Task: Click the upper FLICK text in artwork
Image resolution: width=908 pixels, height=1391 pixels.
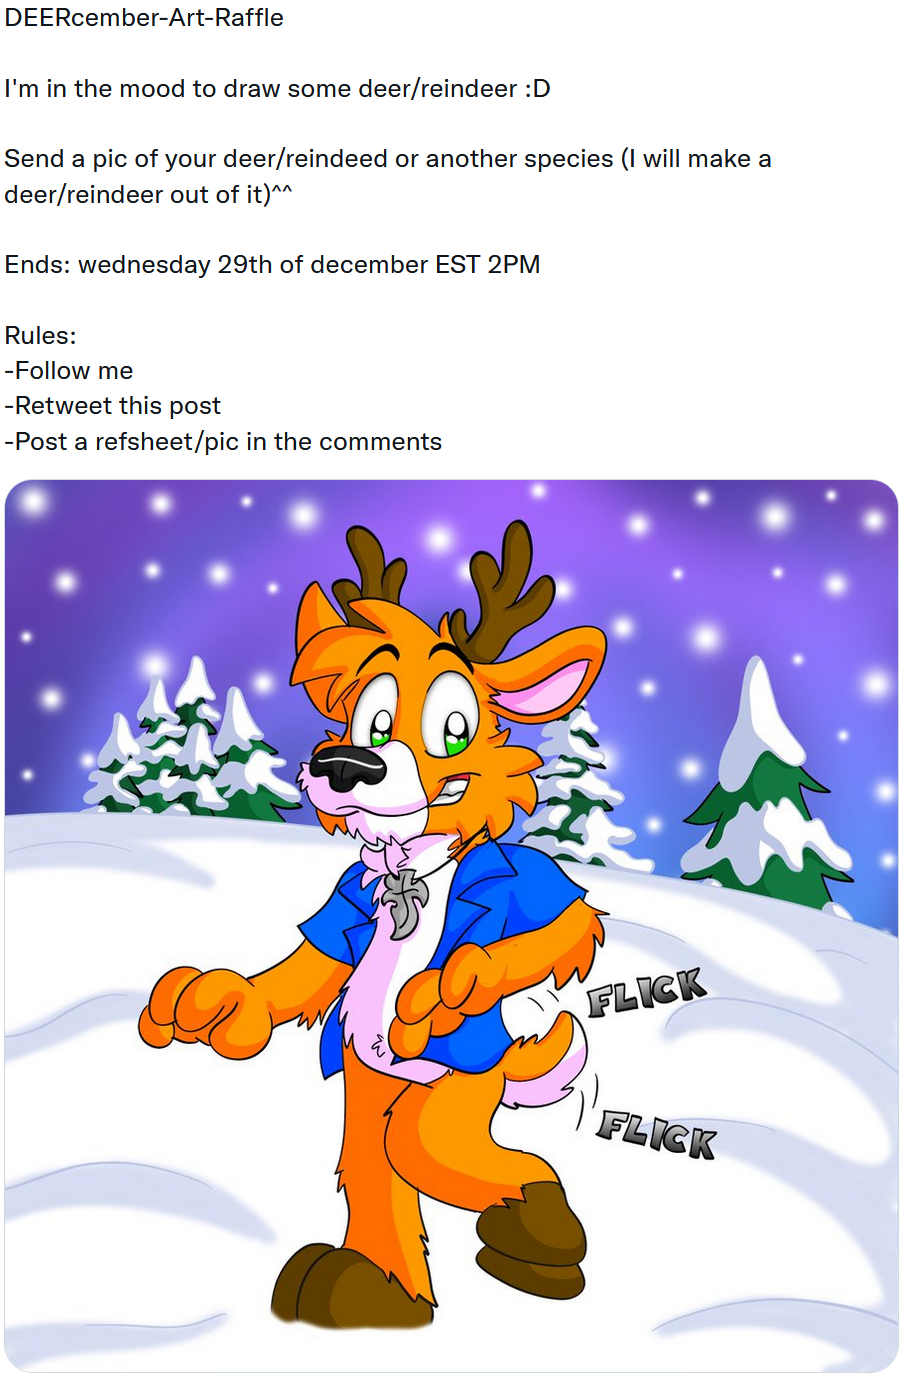Action: tap(646, 992)
